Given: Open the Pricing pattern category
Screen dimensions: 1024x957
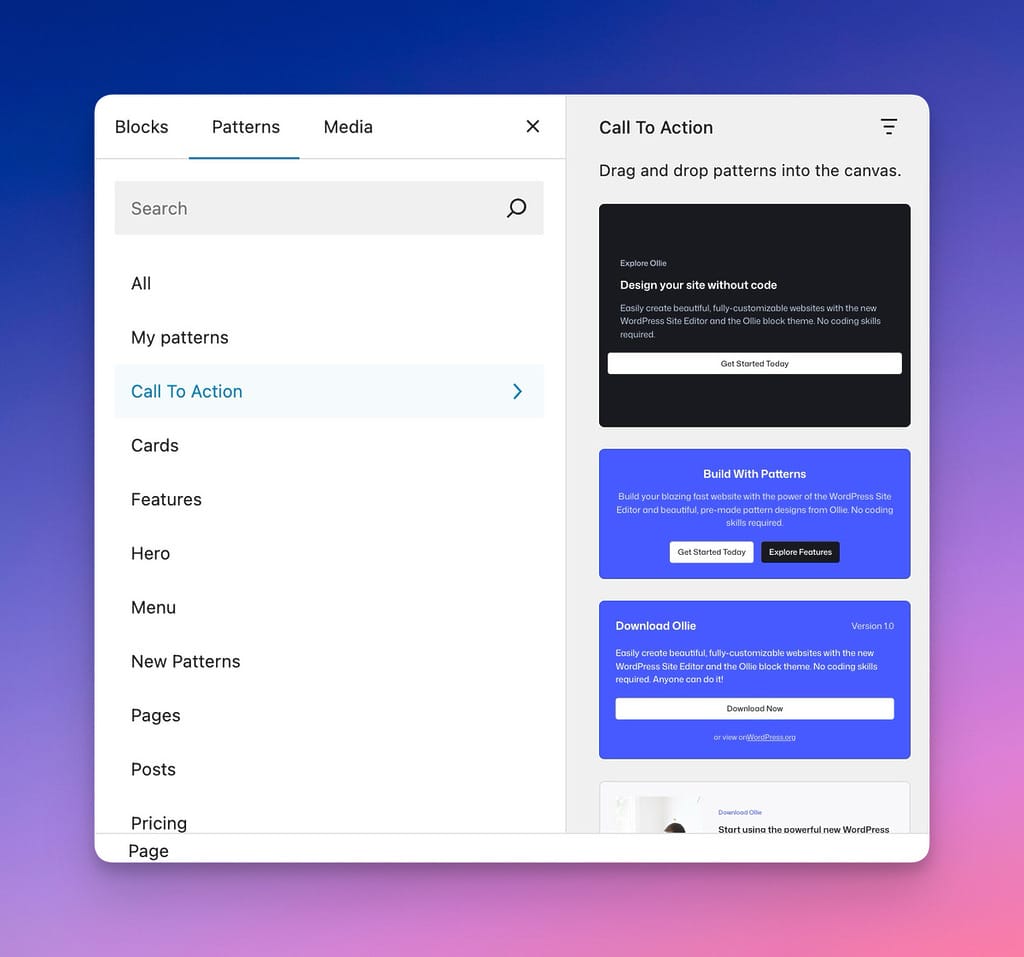Looking at the screenshot, I should click(158, 822).
